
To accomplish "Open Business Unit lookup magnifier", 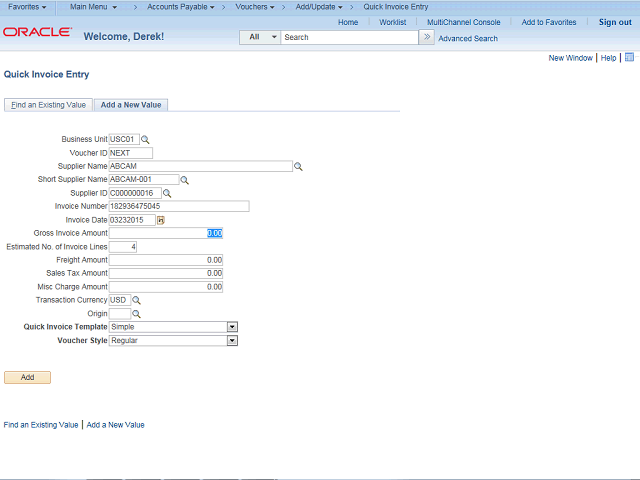I will 145,140.
